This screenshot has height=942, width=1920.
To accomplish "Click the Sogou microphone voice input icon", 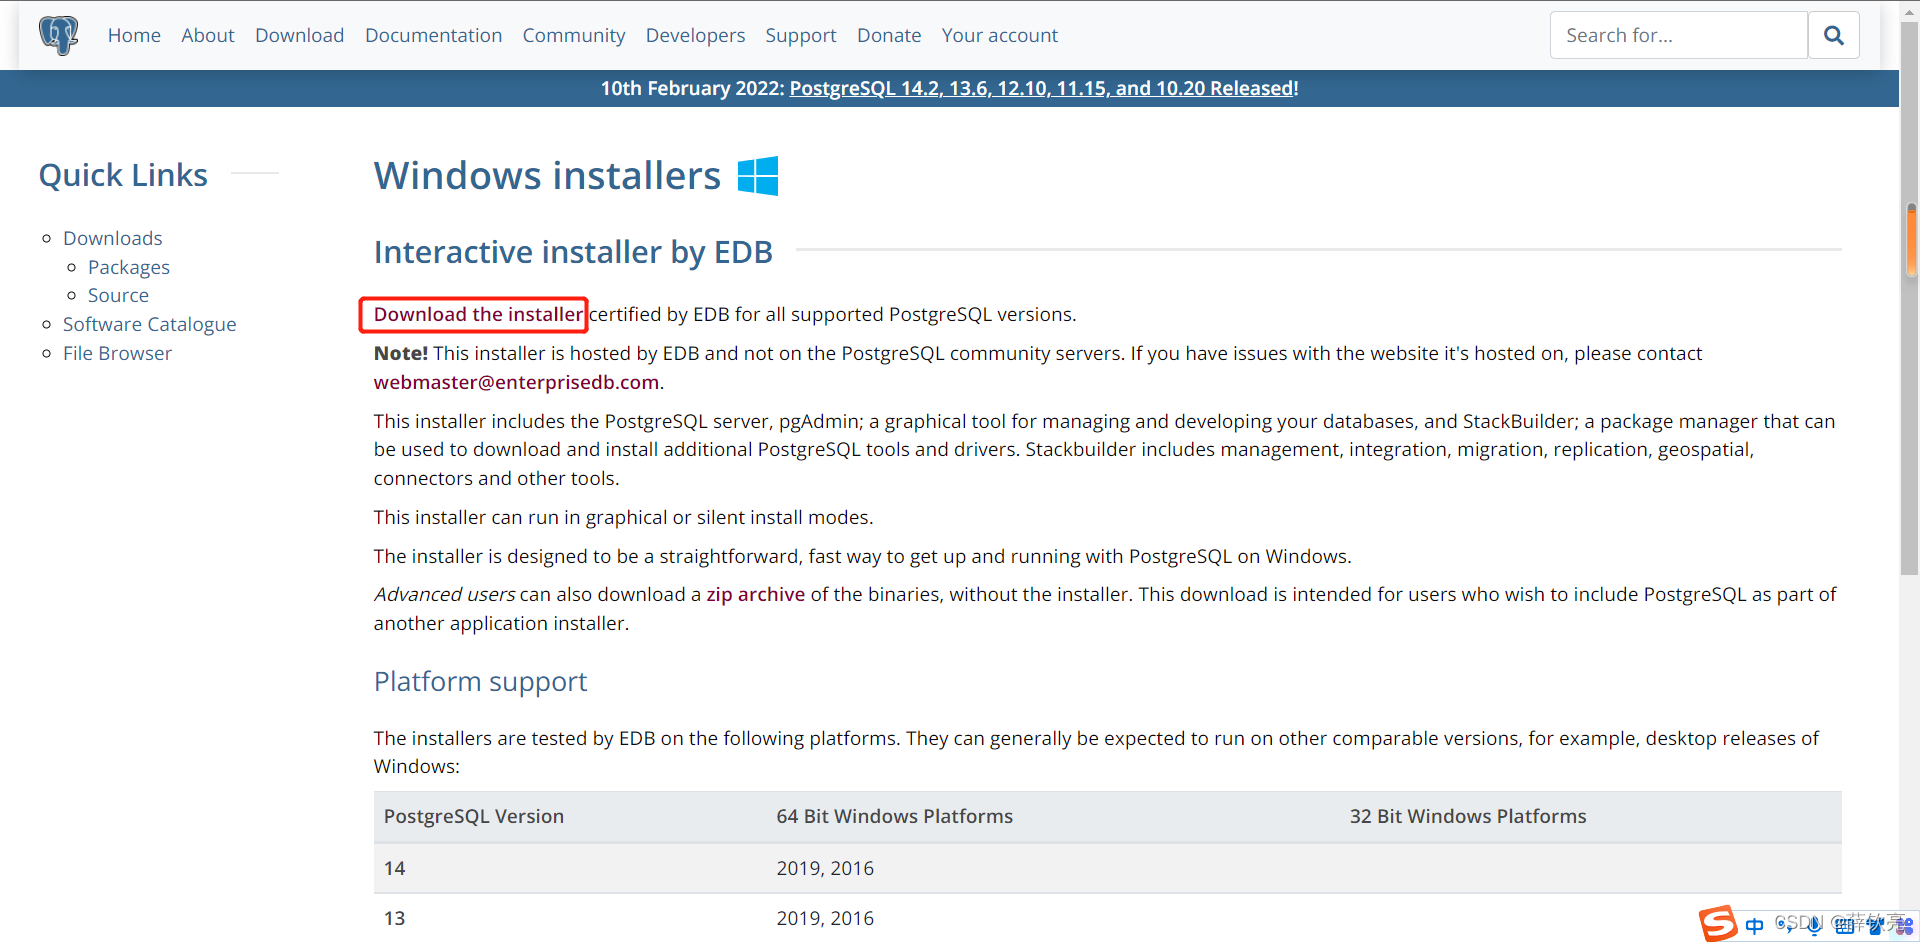I will click(x=1814, y=926).
